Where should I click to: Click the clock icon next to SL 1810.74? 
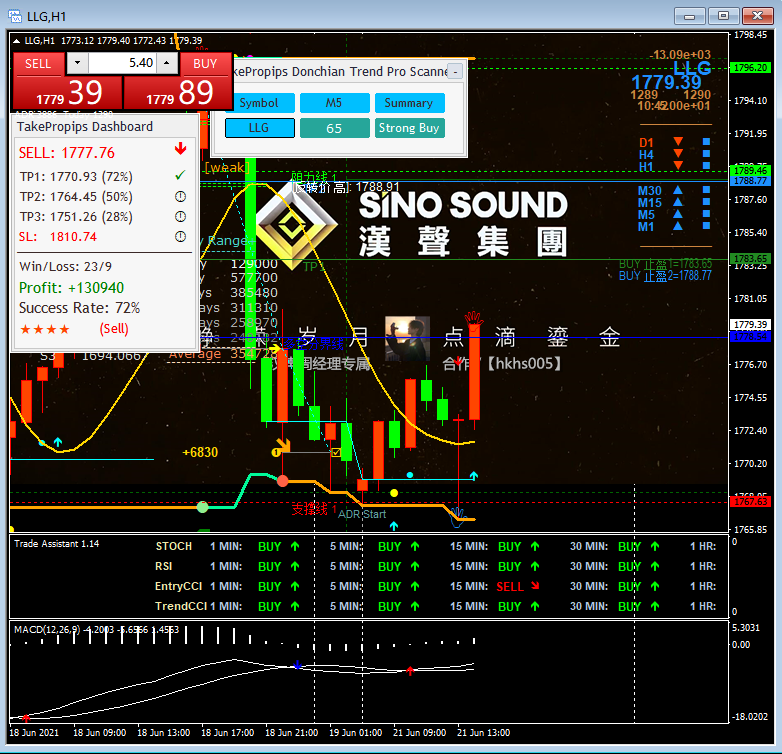tap(181, 236)
